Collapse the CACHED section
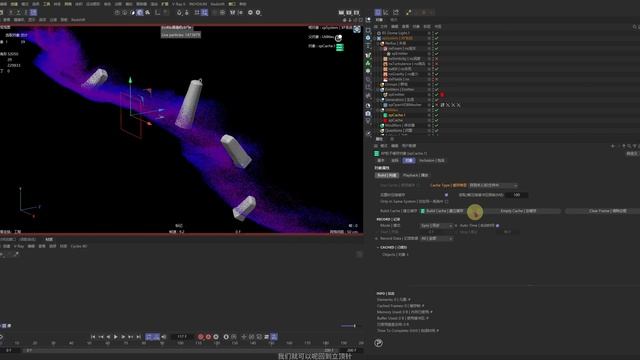The width and height of the screenshot is (640, 360). 378,247
